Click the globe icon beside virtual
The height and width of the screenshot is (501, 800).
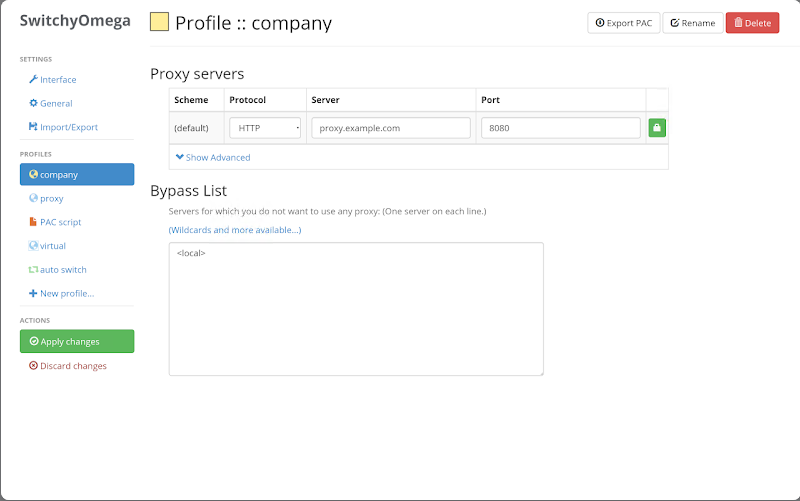(33, 245)
